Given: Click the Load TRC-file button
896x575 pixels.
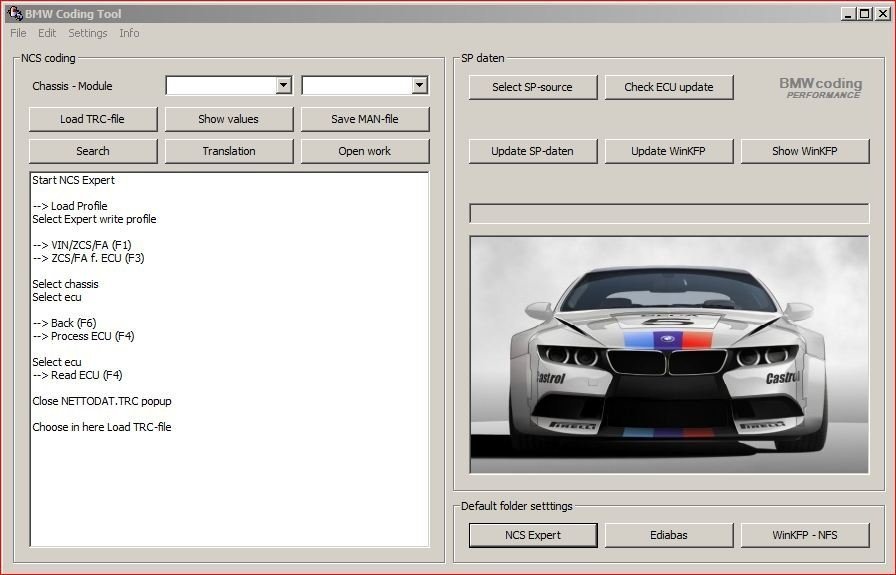Looking at the screenshot, I should [x=93, y=119].
